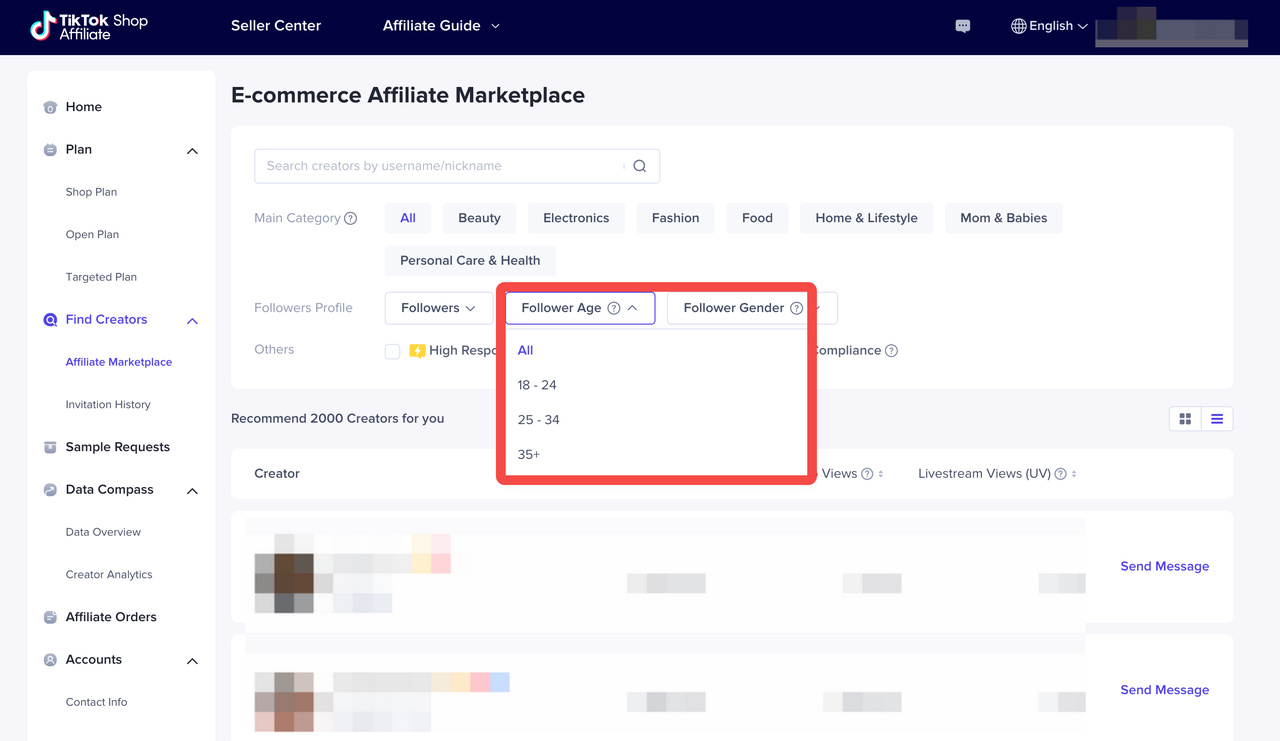
Task: Open the Followers dropdown filter
Action: pos(438,308)
